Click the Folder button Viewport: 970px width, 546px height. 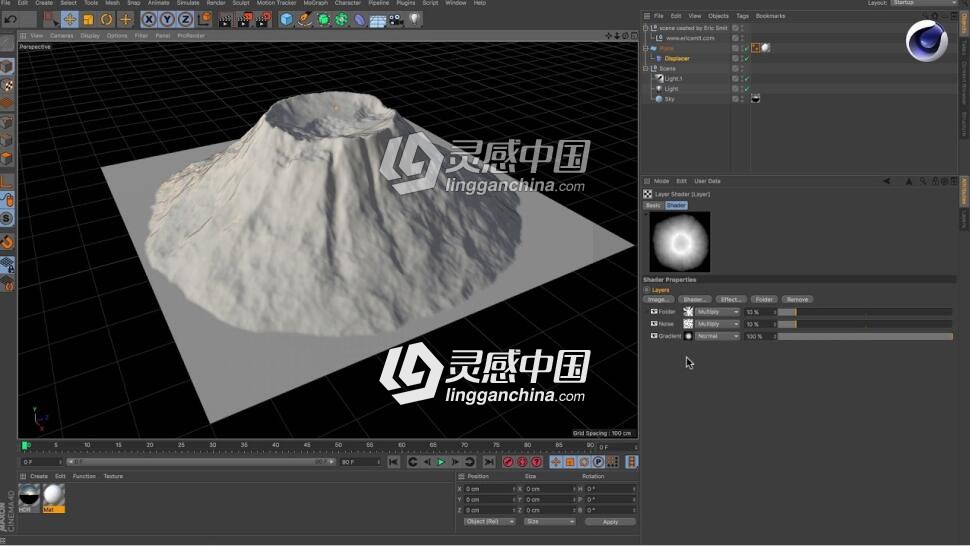pos(764,300)
